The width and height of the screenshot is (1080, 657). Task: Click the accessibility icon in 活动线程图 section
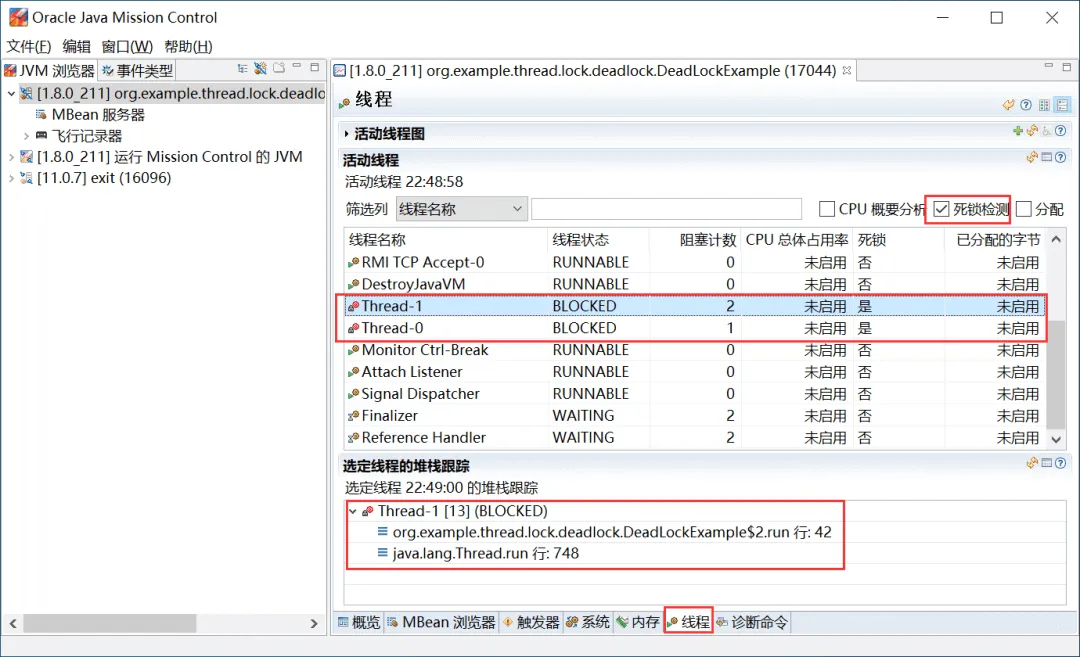click(x=1046, y=131)
